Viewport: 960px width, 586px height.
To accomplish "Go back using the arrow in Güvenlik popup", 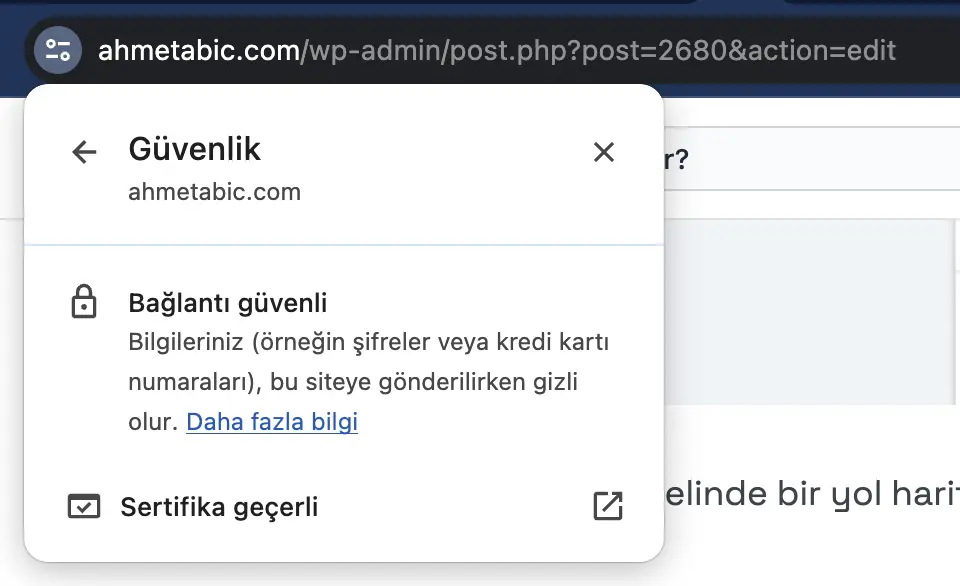I will click(84, 152).
